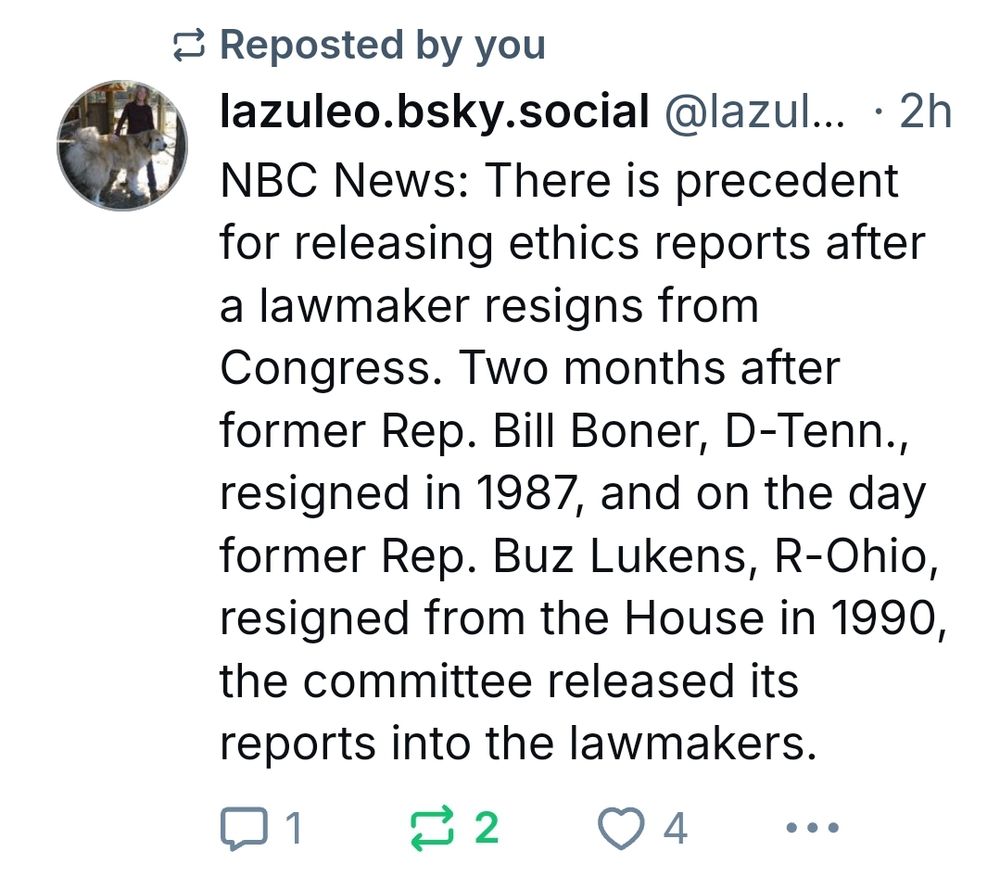Screen dimensions: 1000x880
Task: Open replies via the speech bubble icon
Action: tap(244, 828)
